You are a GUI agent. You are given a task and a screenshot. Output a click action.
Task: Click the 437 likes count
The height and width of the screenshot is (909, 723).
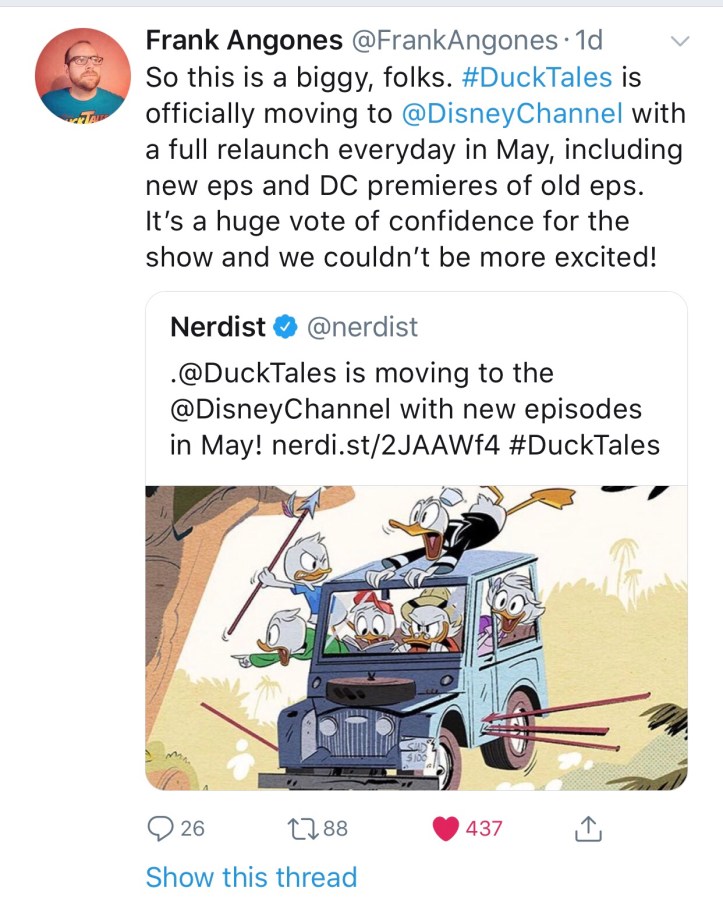[483, 828]
